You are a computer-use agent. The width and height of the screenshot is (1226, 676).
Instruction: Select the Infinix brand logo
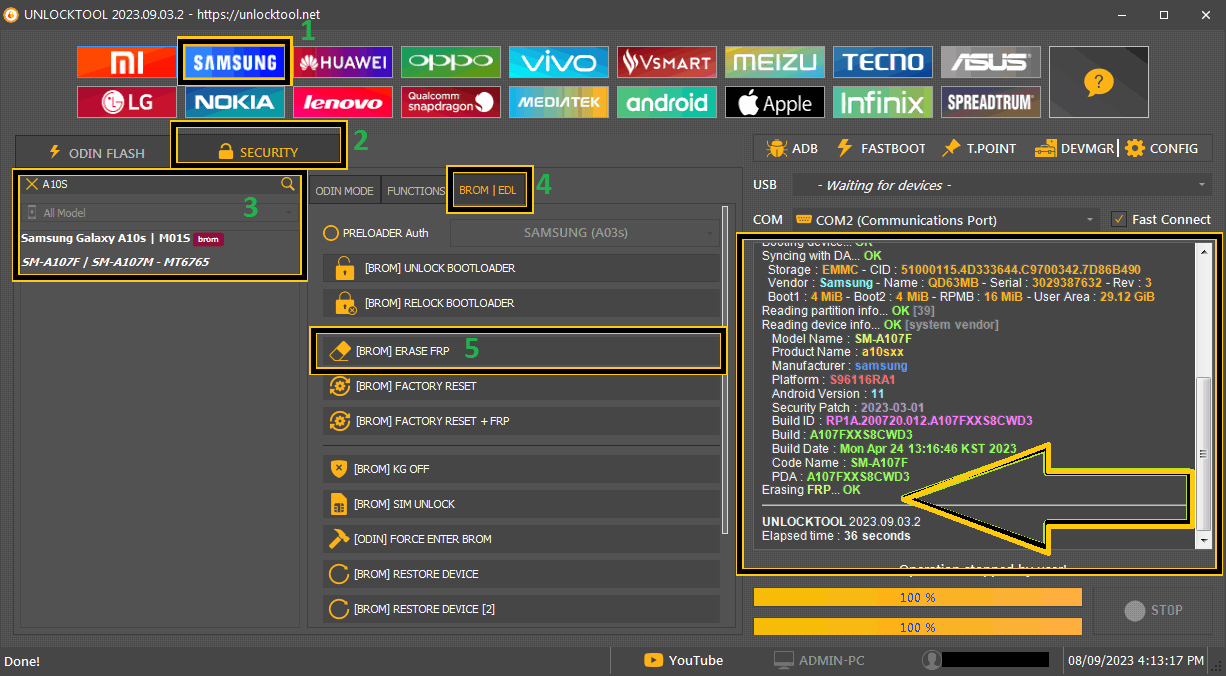pos(882,102)
